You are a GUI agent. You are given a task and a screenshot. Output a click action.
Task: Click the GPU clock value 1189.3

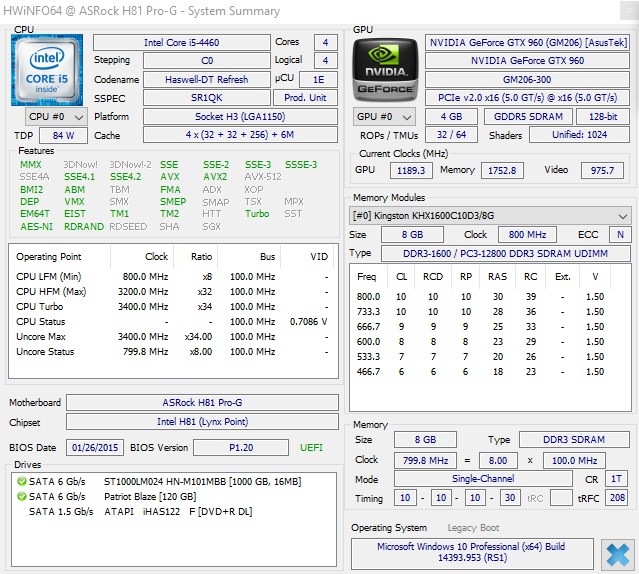411,170
